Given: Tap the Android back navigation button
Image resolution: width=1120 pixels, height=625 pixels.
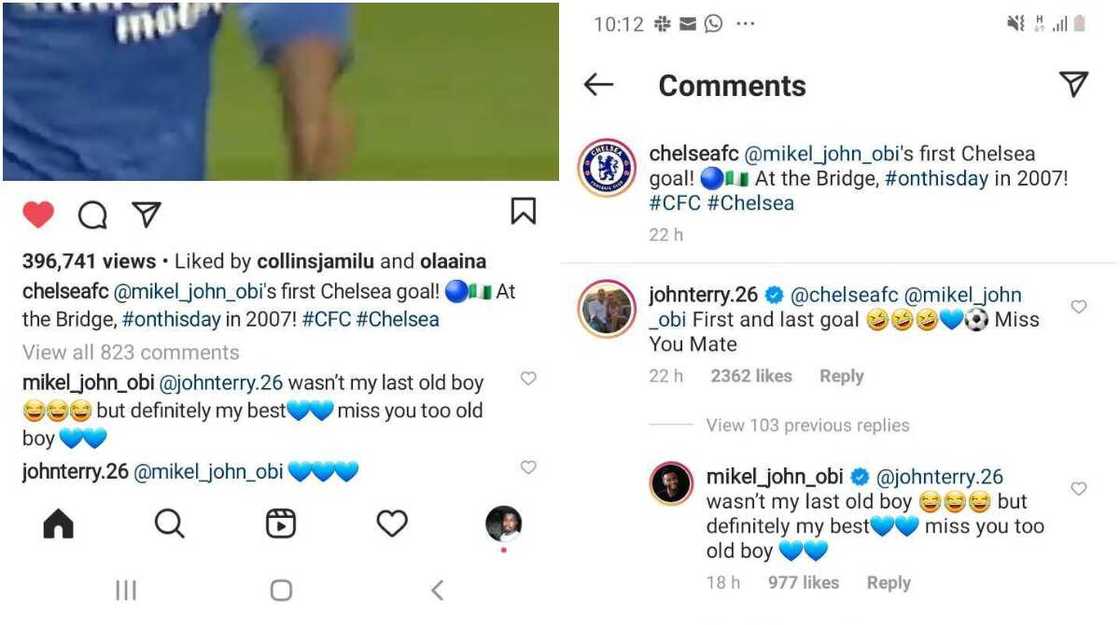Looking at the screenshot, I should point(437,590).
